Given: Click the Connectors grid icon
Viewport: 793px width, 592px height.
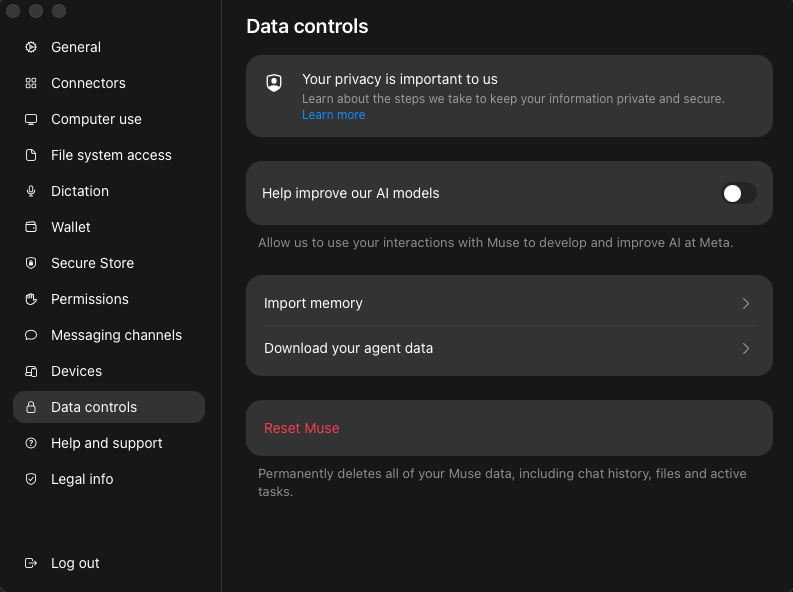Looking at the screenshot, I should click(31, 83).
